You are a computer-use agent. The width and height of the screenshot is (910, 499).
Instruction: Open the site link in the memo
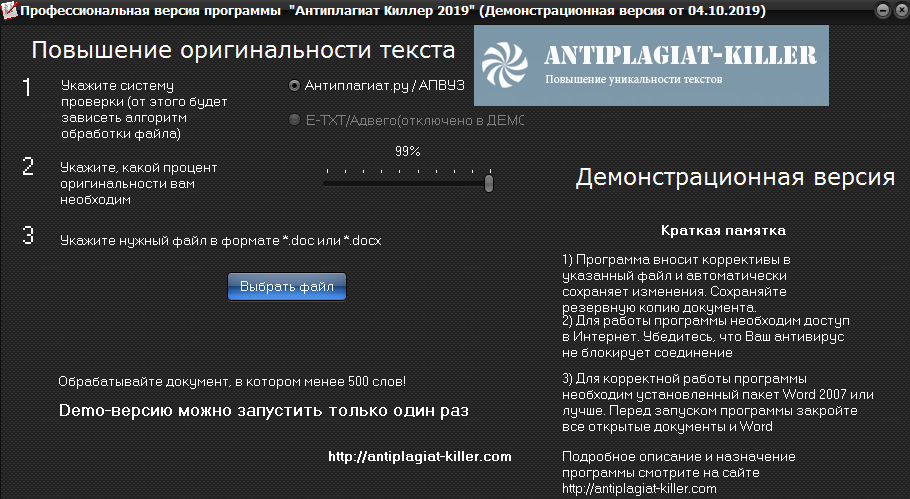(x=639, y=489)
